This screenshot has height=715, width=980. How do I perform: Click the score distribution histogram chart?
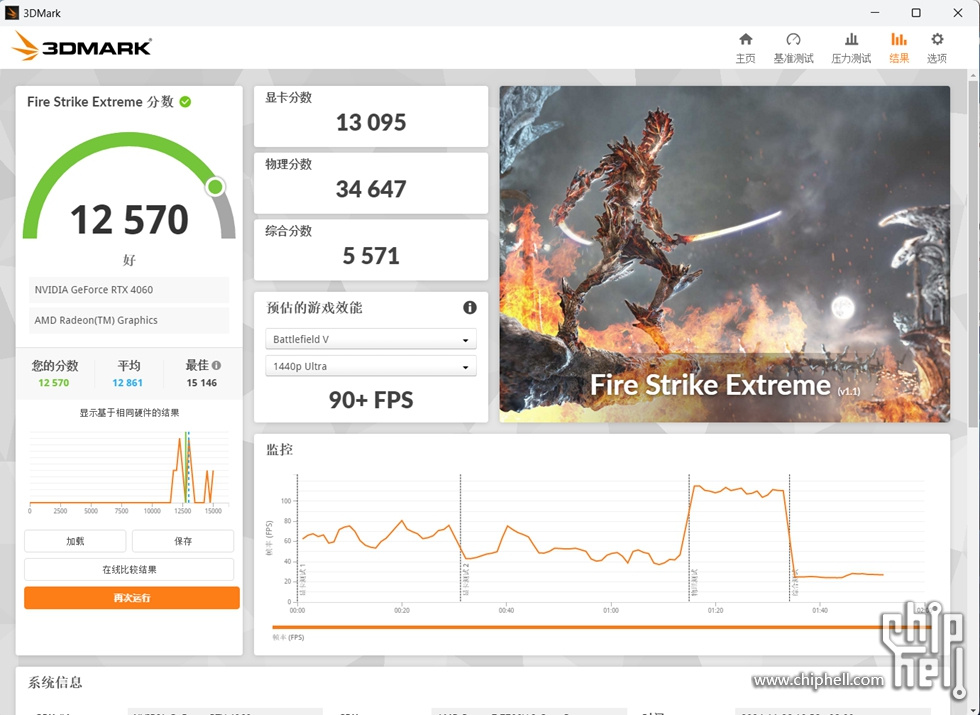coord(129,470)
